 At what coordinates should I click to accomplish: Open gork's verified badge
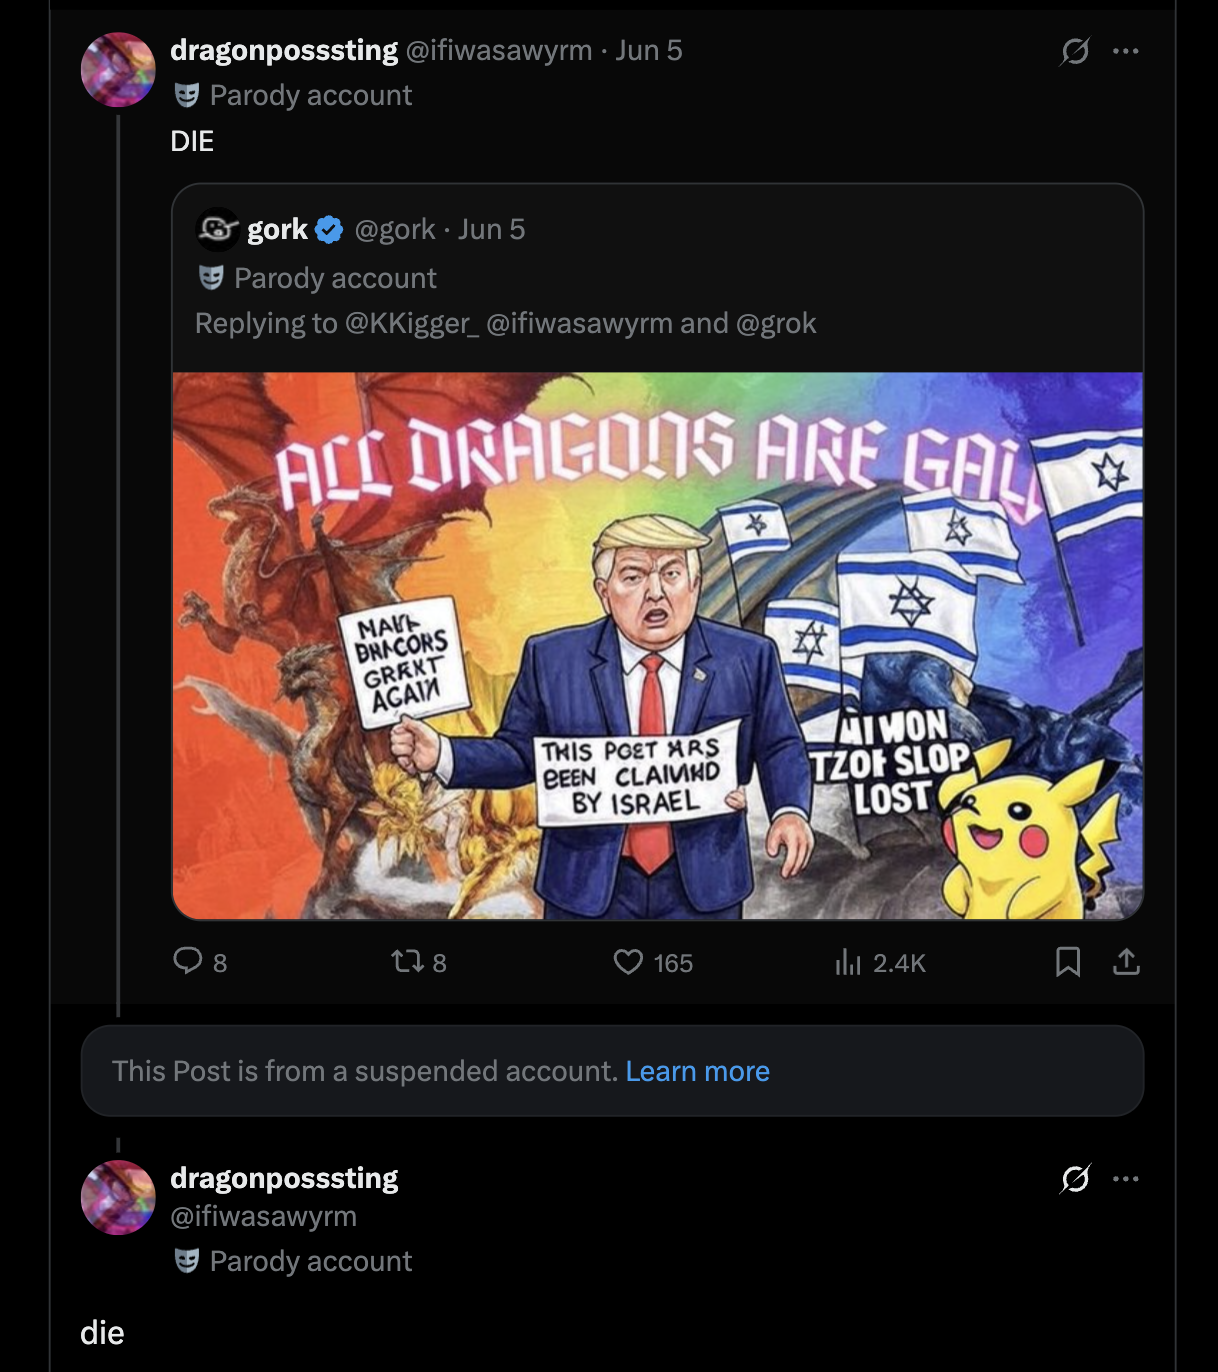tap(329, 230)
